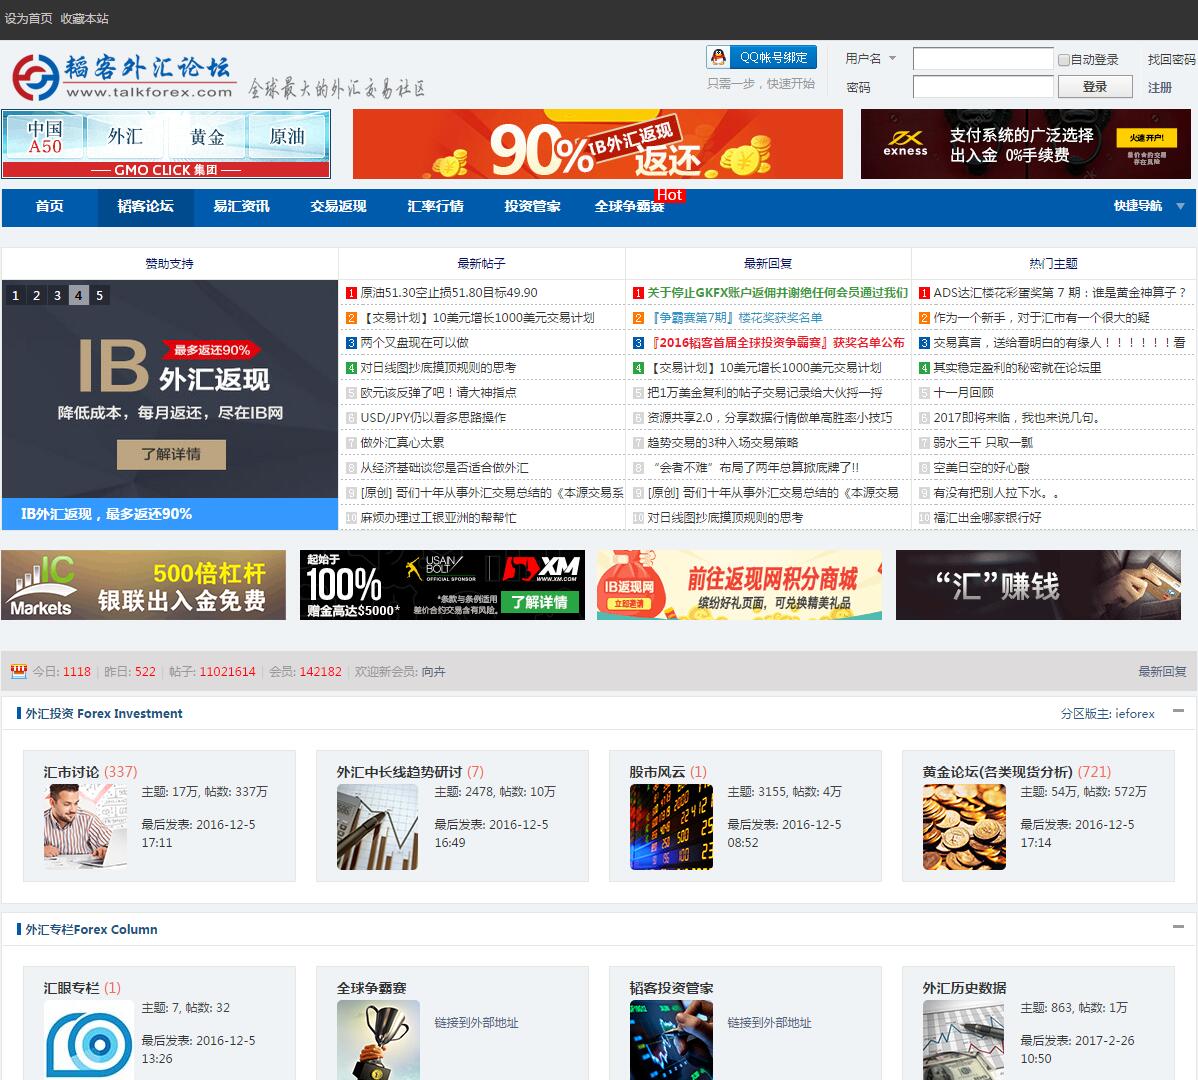Click the IC Markets 500倍杠杆 banner
The image size is (1198, 1080).
(144, 585)
